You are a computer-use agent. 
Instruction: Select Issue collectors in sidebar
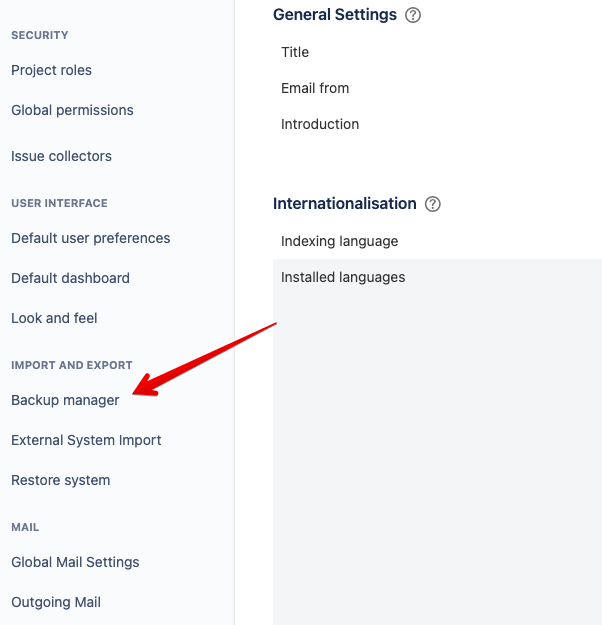[61, 156]
